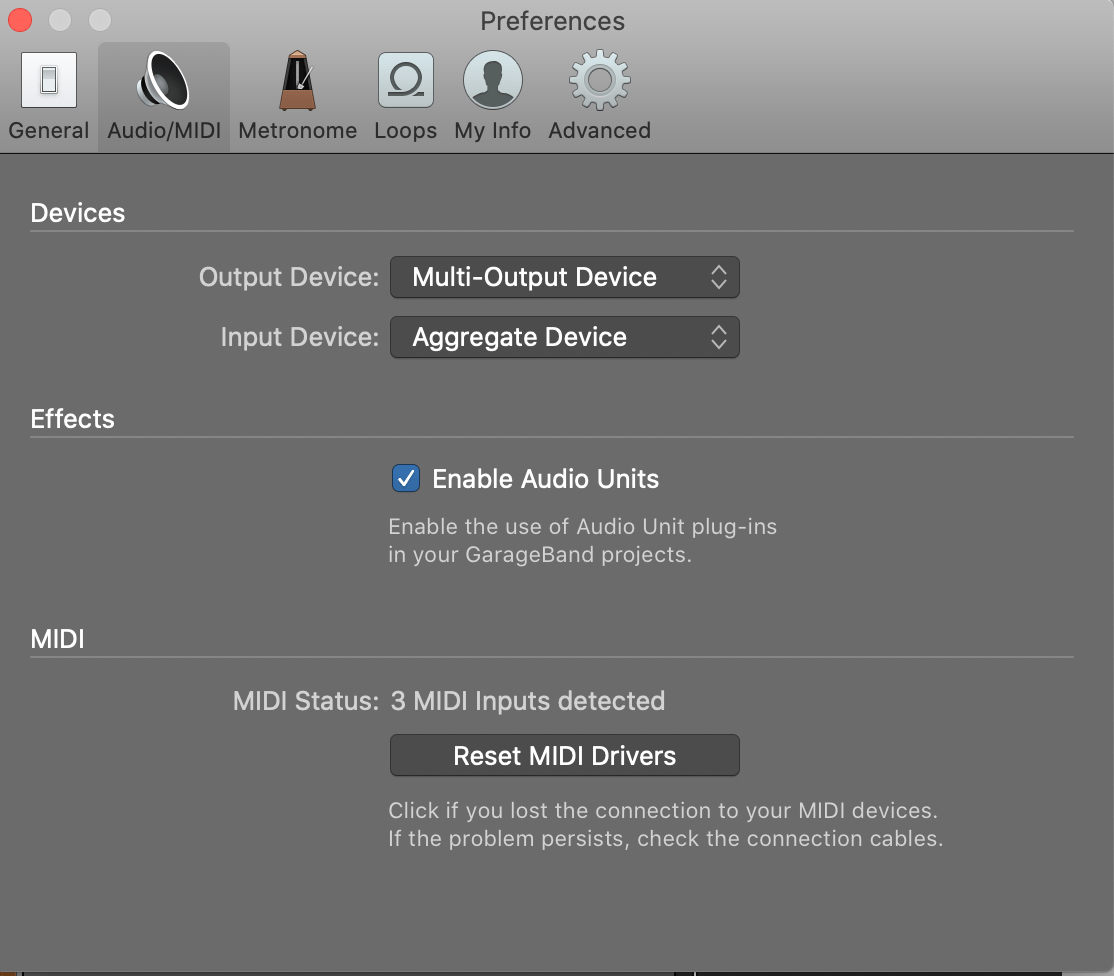
Task: Open General preferences via the switch icon
Action: [48, 81]
